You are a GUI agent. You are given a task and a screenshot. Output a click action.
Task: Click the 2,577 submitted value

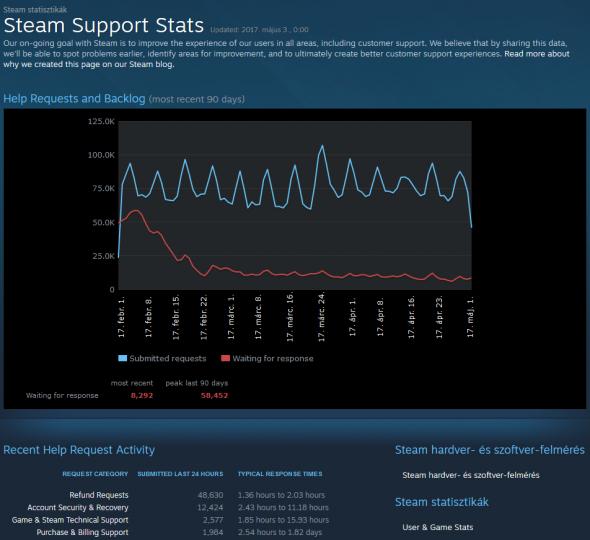[x=213, y=520]
